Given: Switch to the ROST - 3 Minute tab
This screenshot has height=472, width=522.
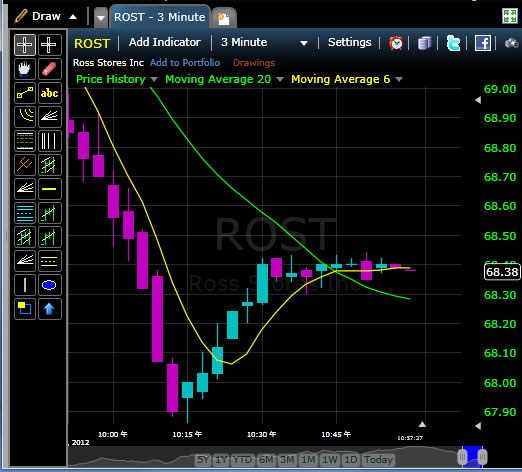Looking at the screenshot, I should coord(159,17).
